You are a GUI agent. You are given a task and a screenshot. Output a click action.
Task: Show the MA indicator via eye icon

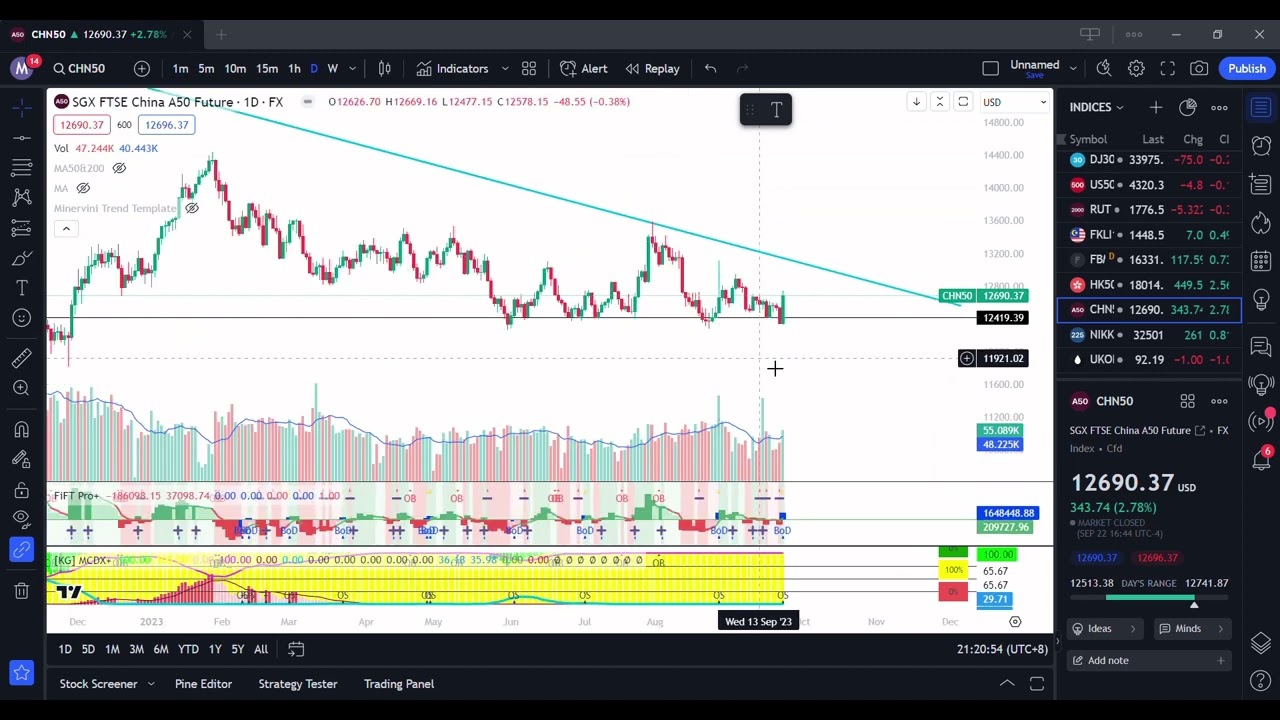[x=83, y=188]
